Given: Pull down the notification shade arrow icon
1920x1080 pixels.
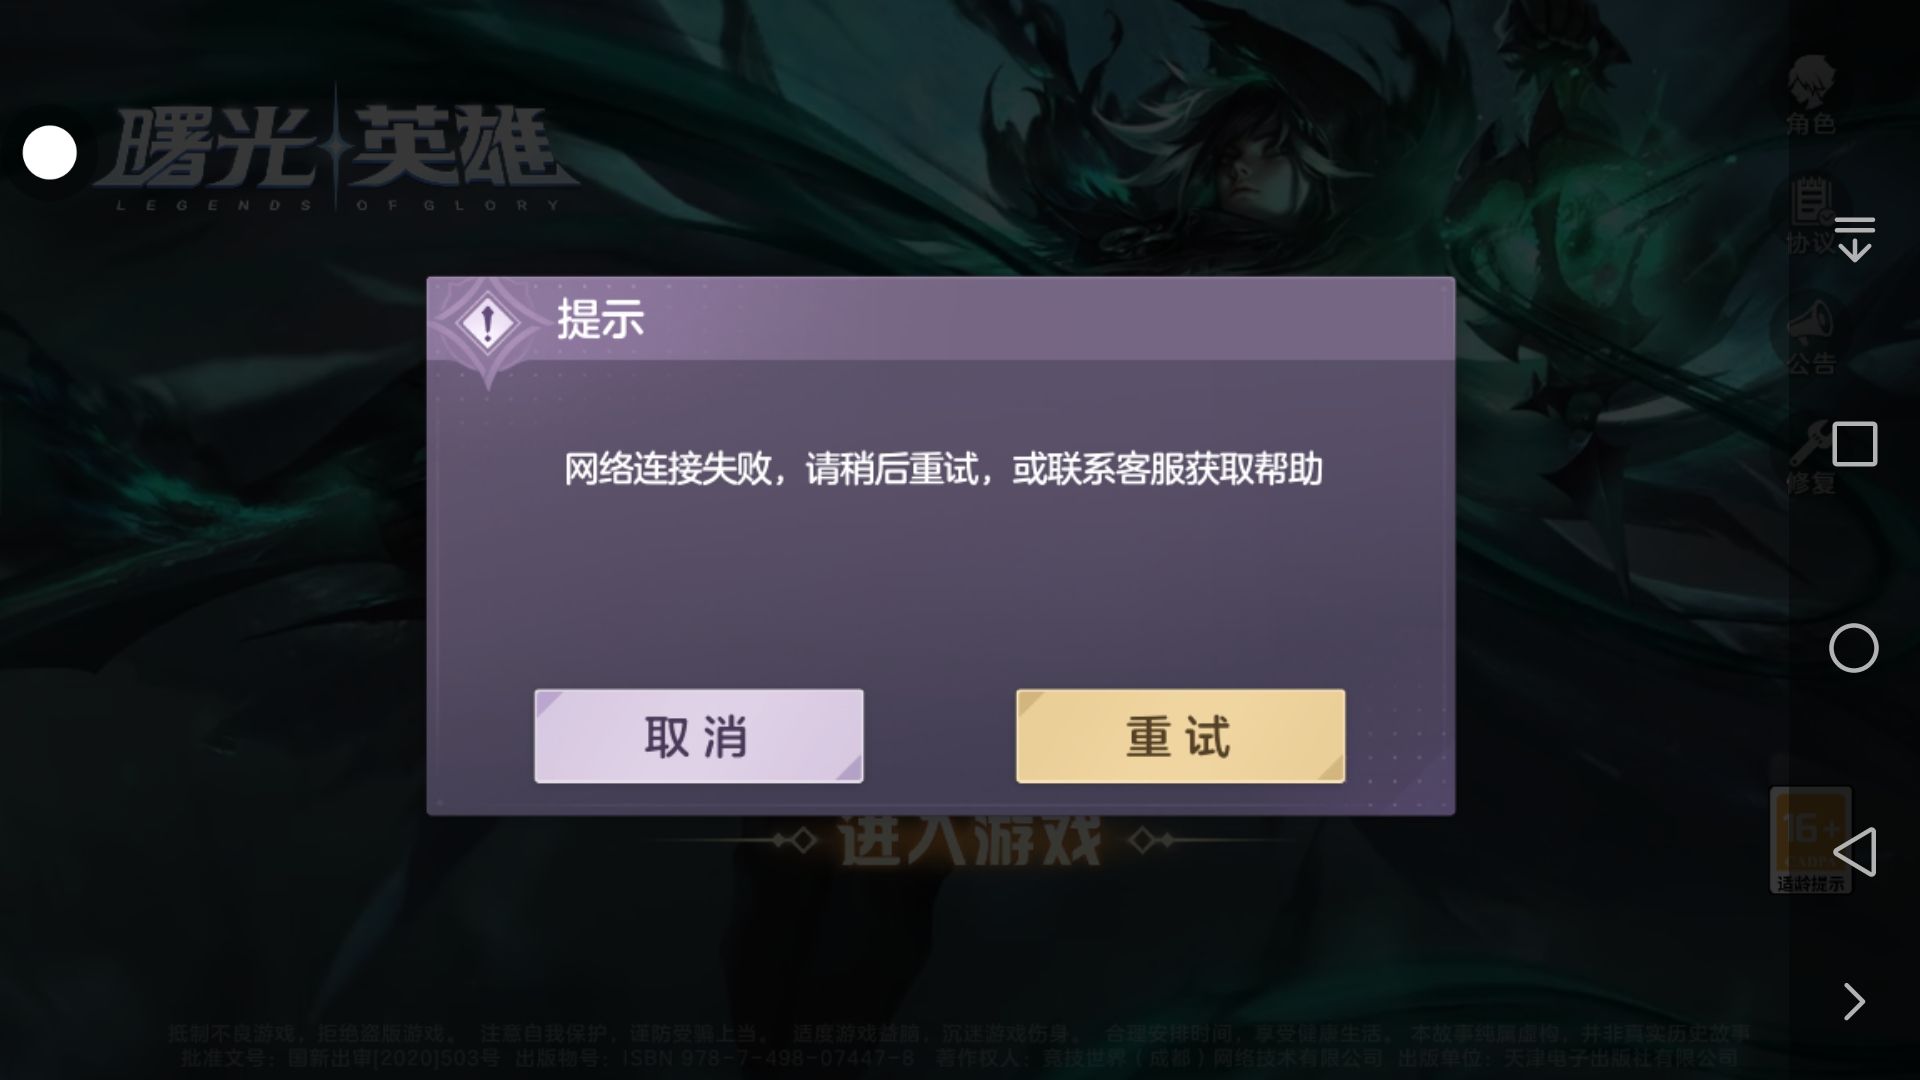Looking at the screenshot, I should (1855, 239).
